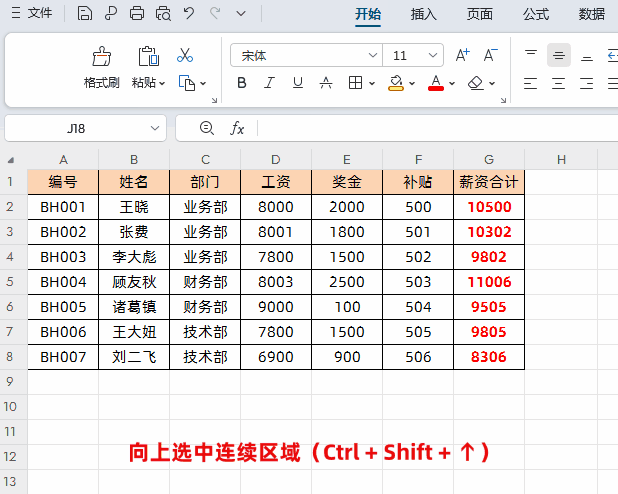The image size is (618, 494).
Task: Center text horizontally
Action: click(x=558, y=83)
